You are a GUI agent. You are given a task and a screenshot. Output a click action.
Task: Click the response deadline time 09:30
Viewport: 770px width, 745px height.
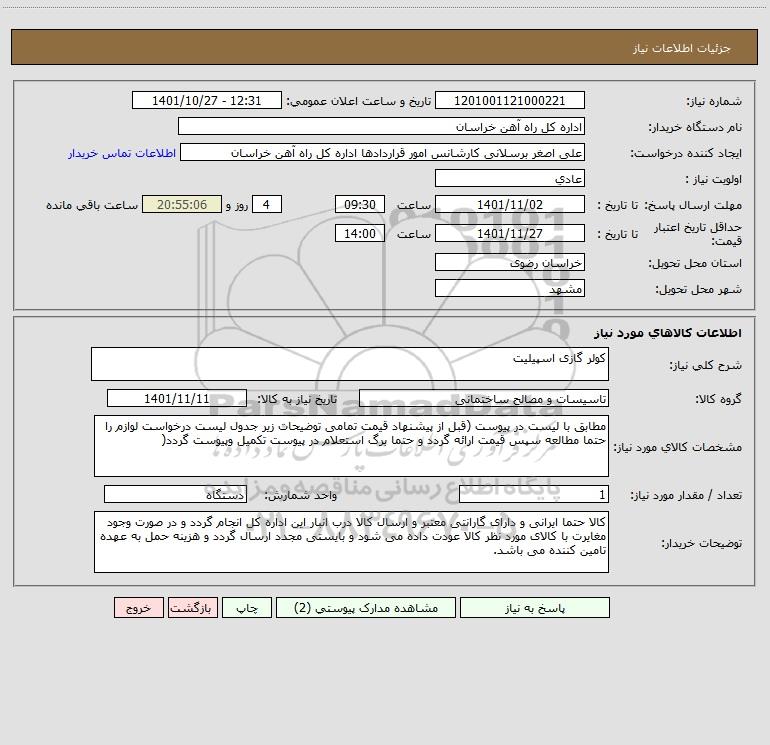[359, 204]
